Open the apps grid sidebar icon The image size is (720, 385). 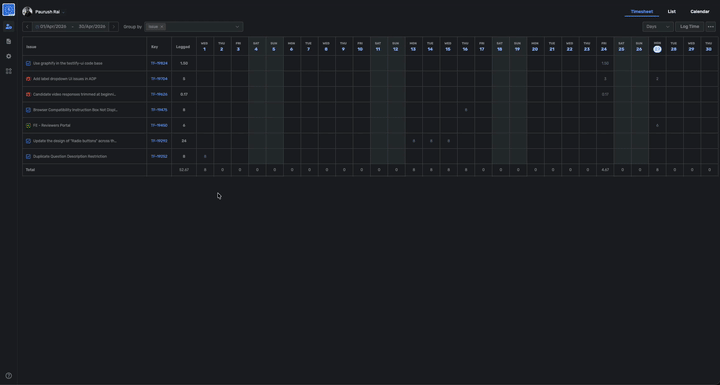coord(9,71)
